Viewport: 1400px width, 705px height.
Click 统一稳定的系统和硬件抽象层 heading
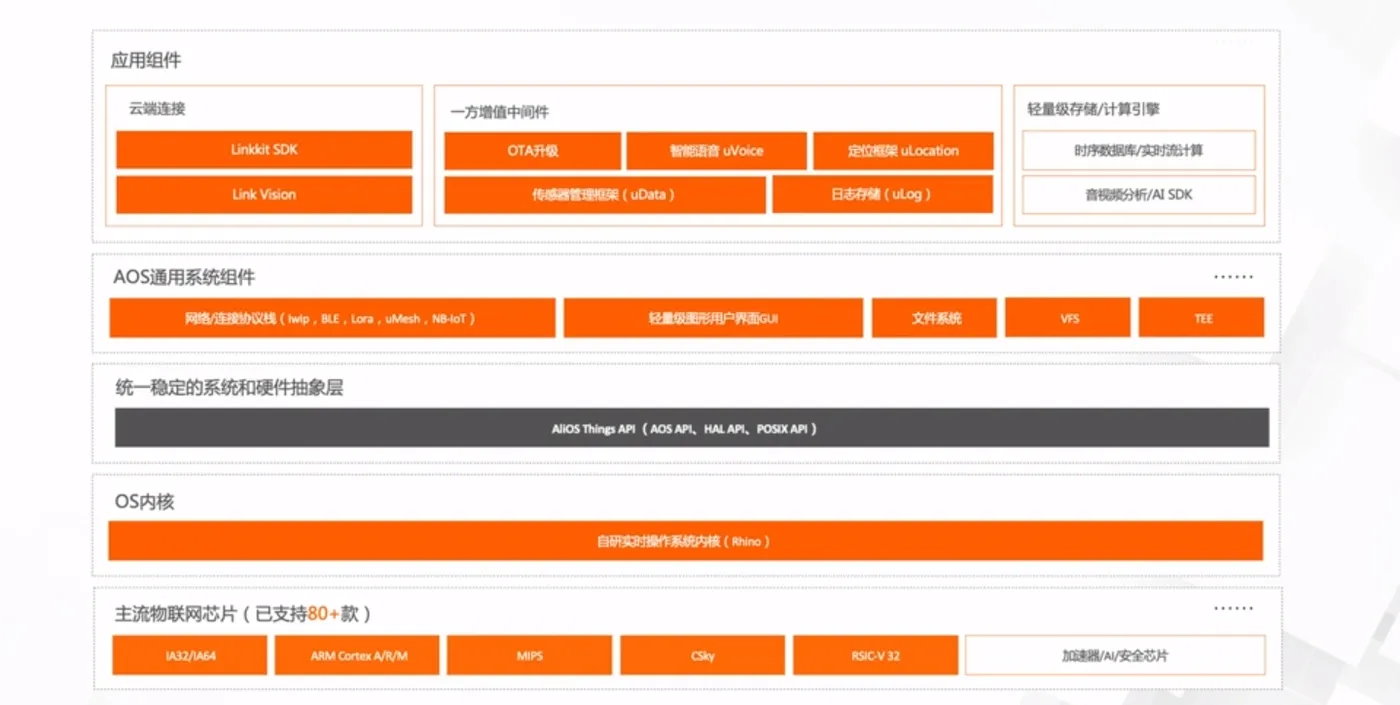click(x=229, y=388)
